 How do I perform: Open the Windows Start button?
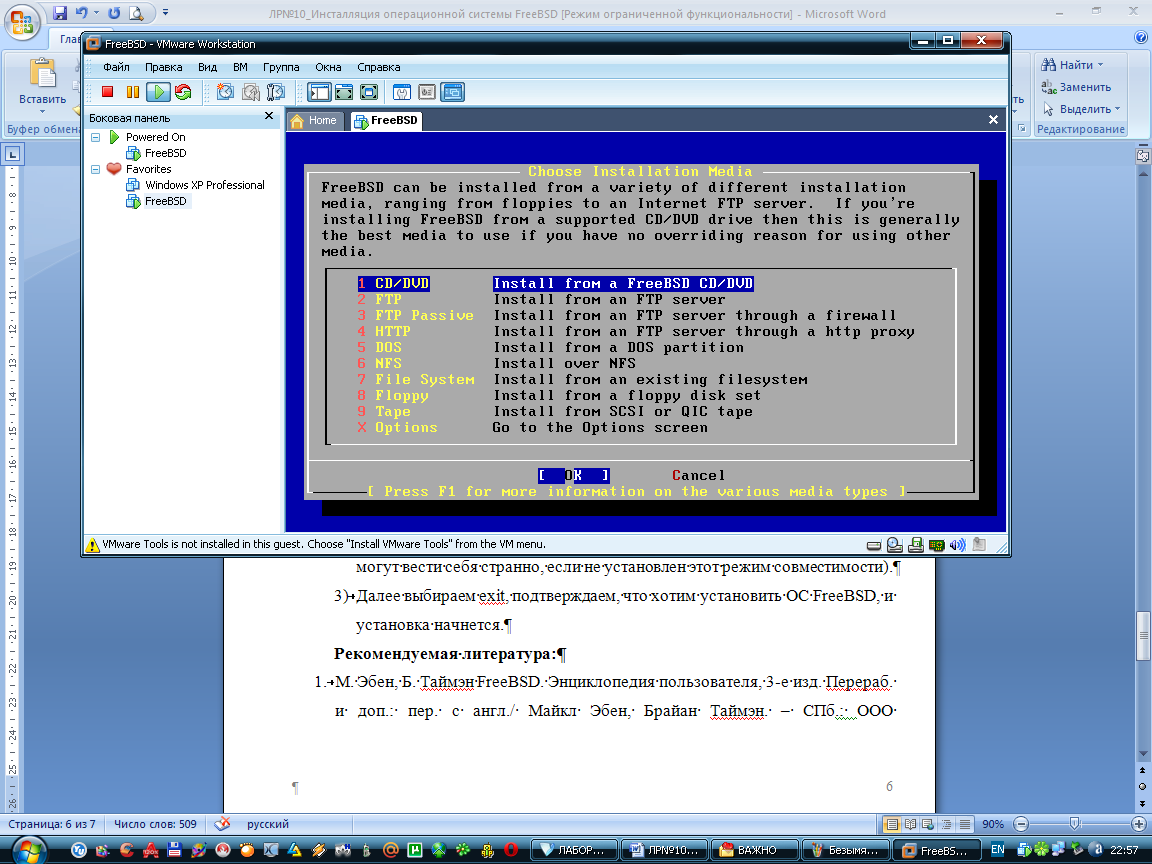(x=28, y=850)
